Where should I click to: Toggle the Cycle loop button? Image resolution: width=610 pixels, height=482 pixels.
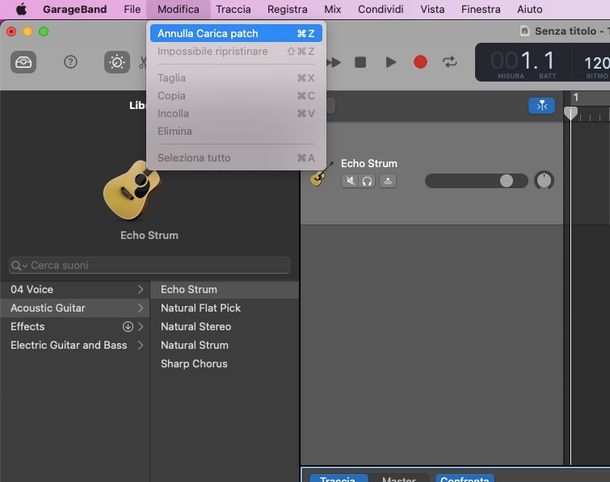tap(450, 62)
